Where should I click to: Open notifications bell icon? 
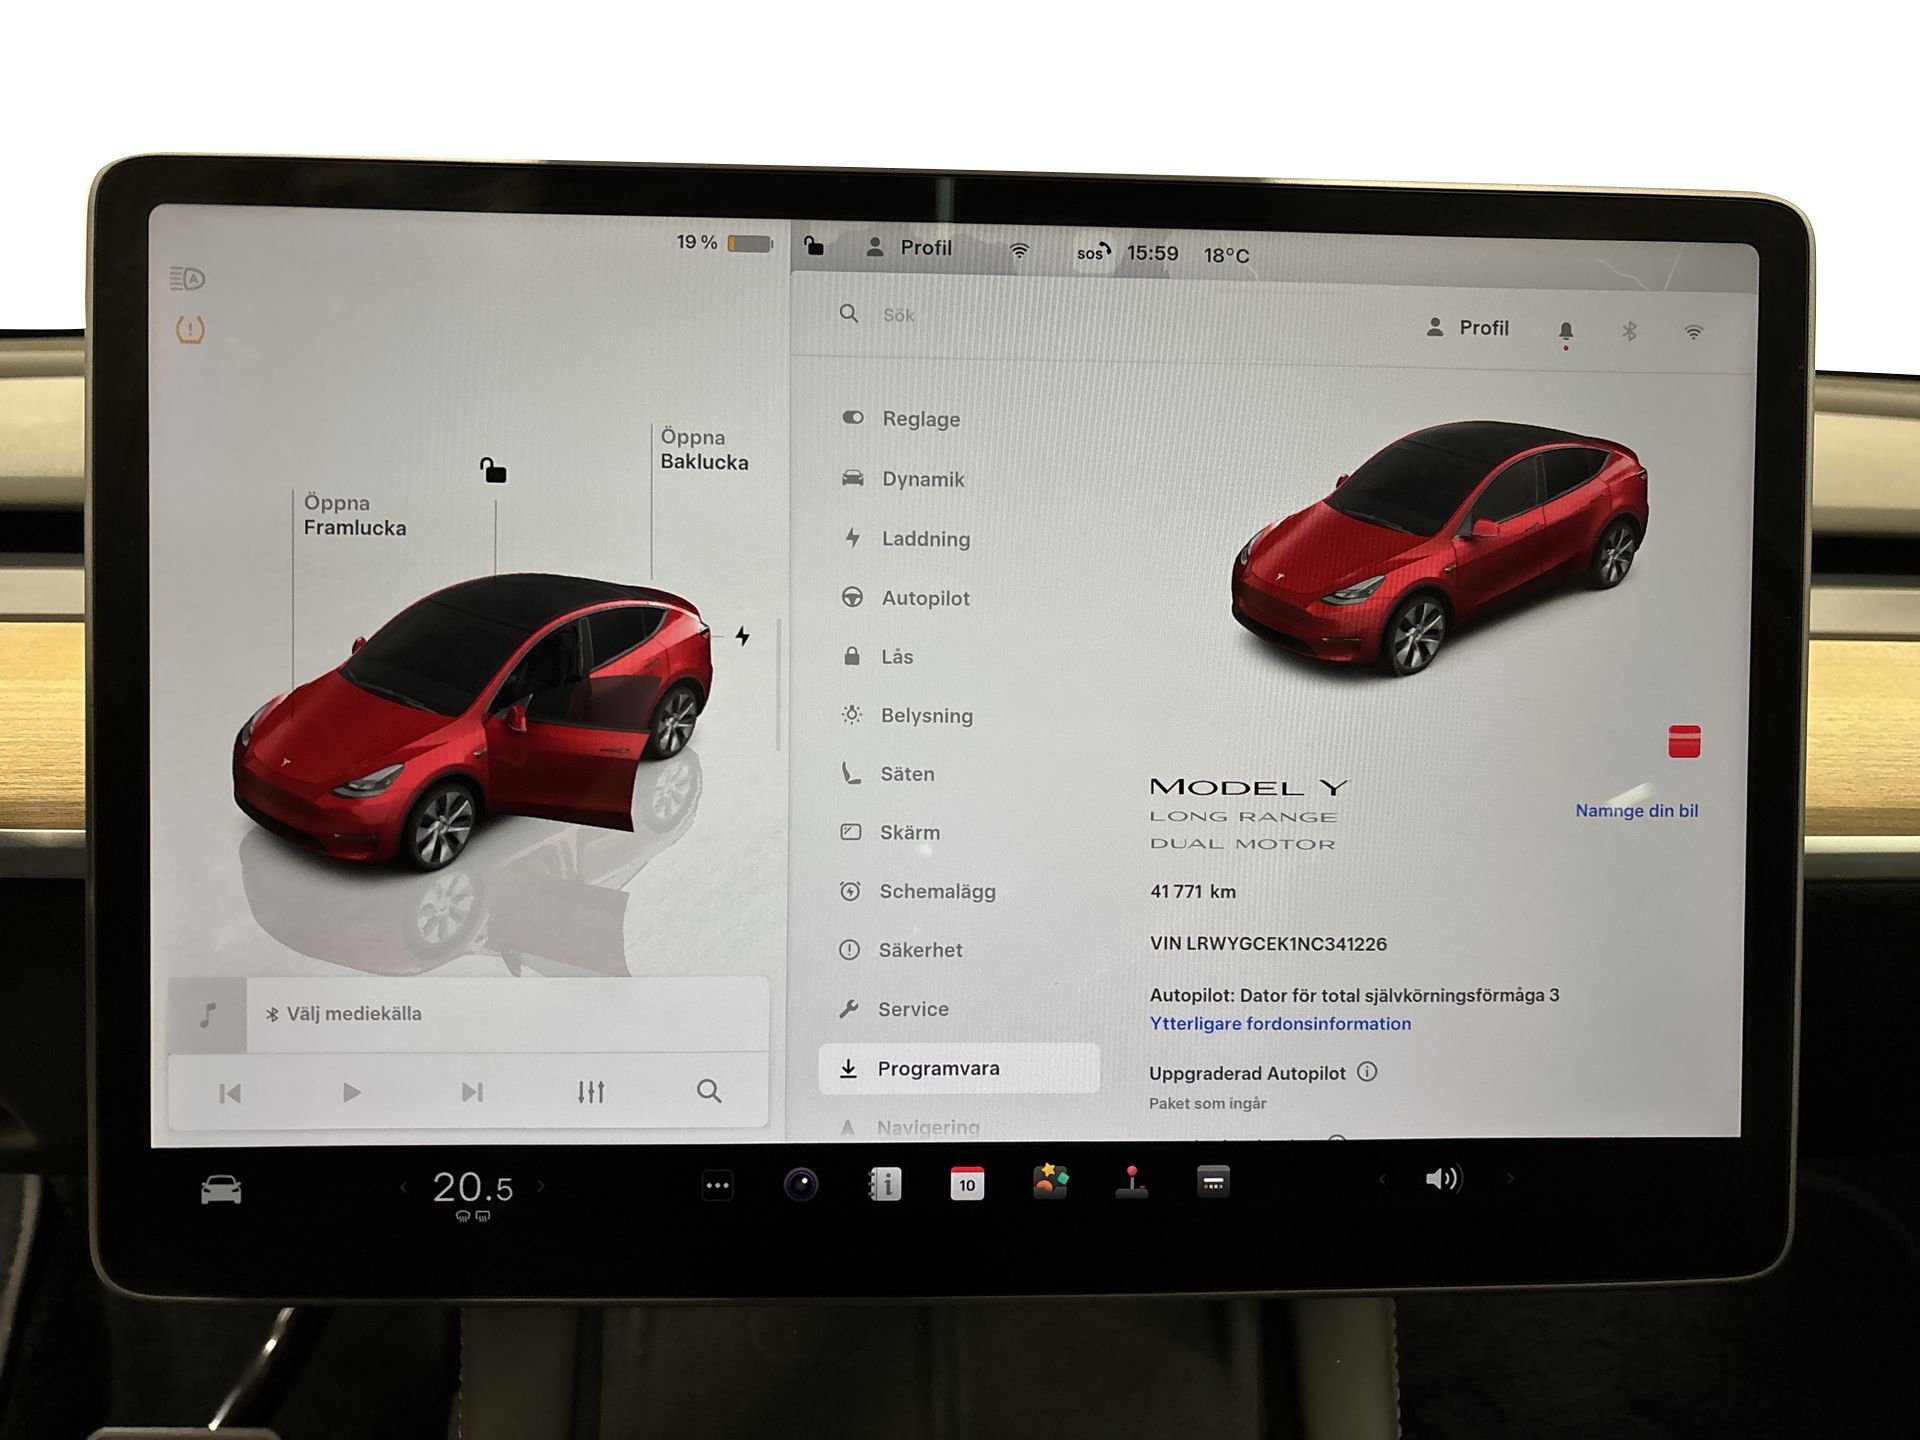click(1565, 331)
